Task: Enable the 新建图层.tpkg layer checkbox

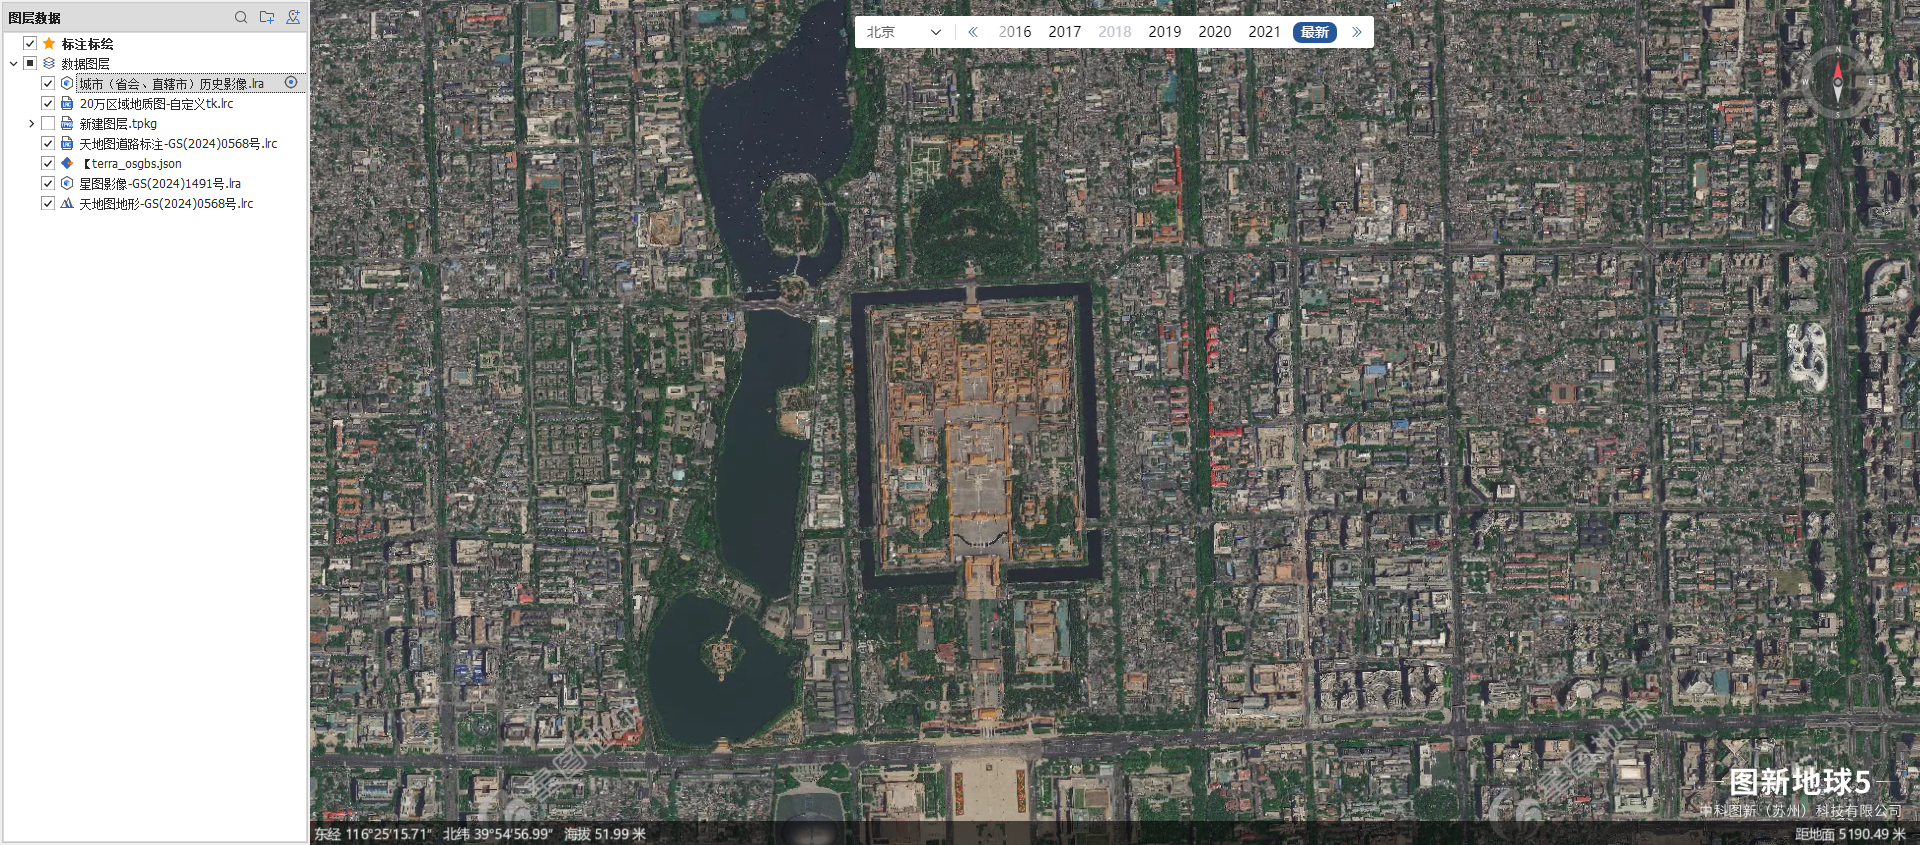Action: (48, 123)
